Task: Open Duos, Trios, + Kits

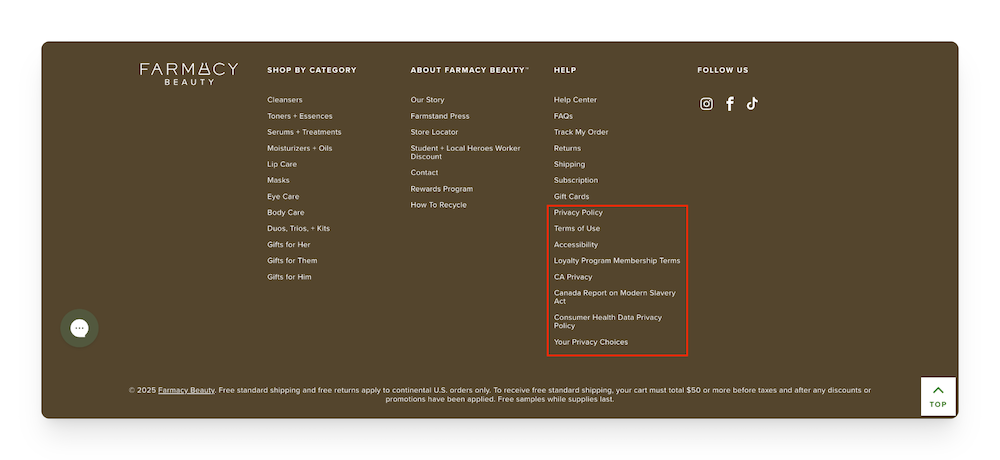Action: (x=298, y=228)
